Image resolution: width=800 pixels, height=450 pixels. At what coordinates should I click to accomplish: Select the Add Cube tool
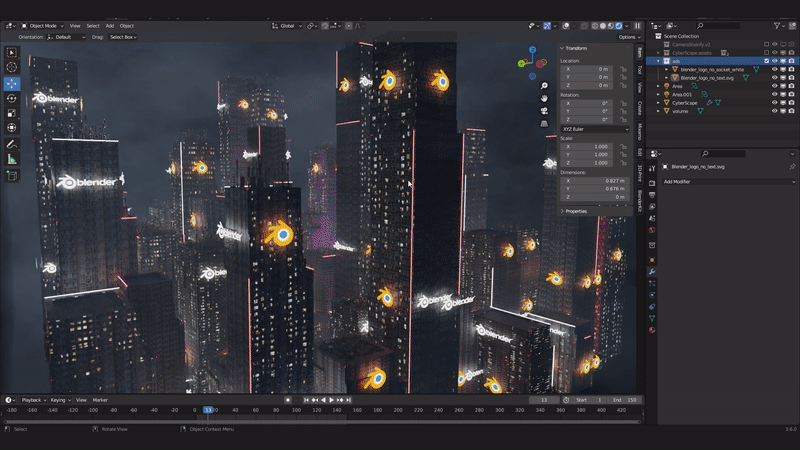[x=12, y=176]
